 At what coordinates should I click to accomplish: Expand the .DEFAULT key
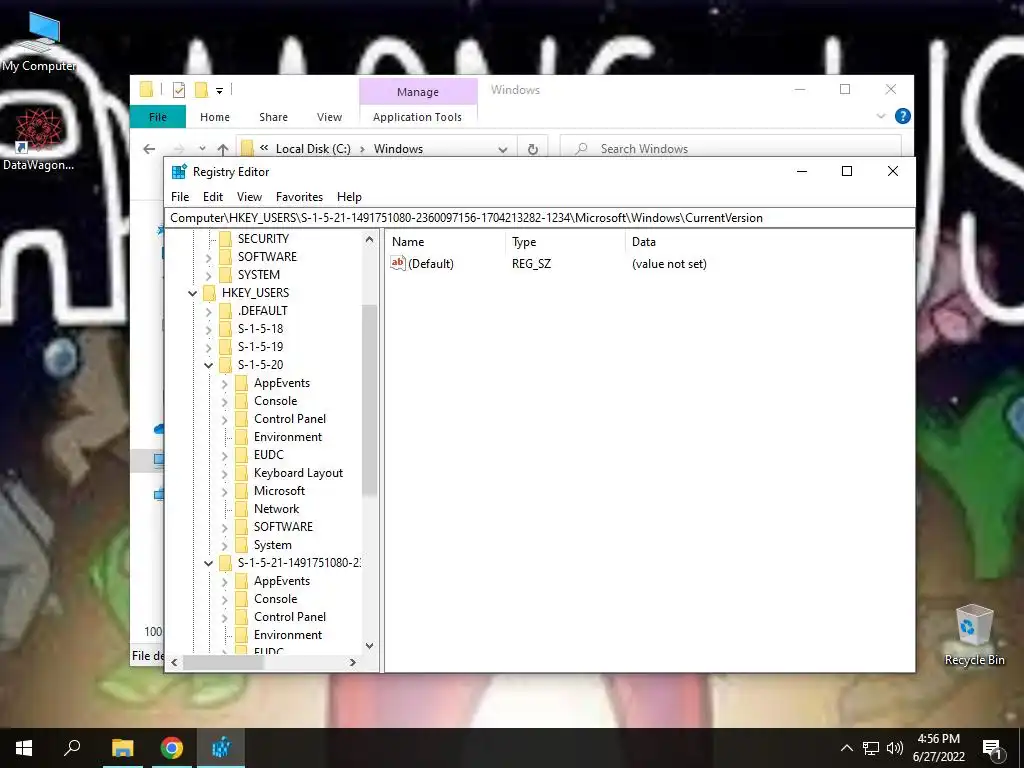point(208,312)
